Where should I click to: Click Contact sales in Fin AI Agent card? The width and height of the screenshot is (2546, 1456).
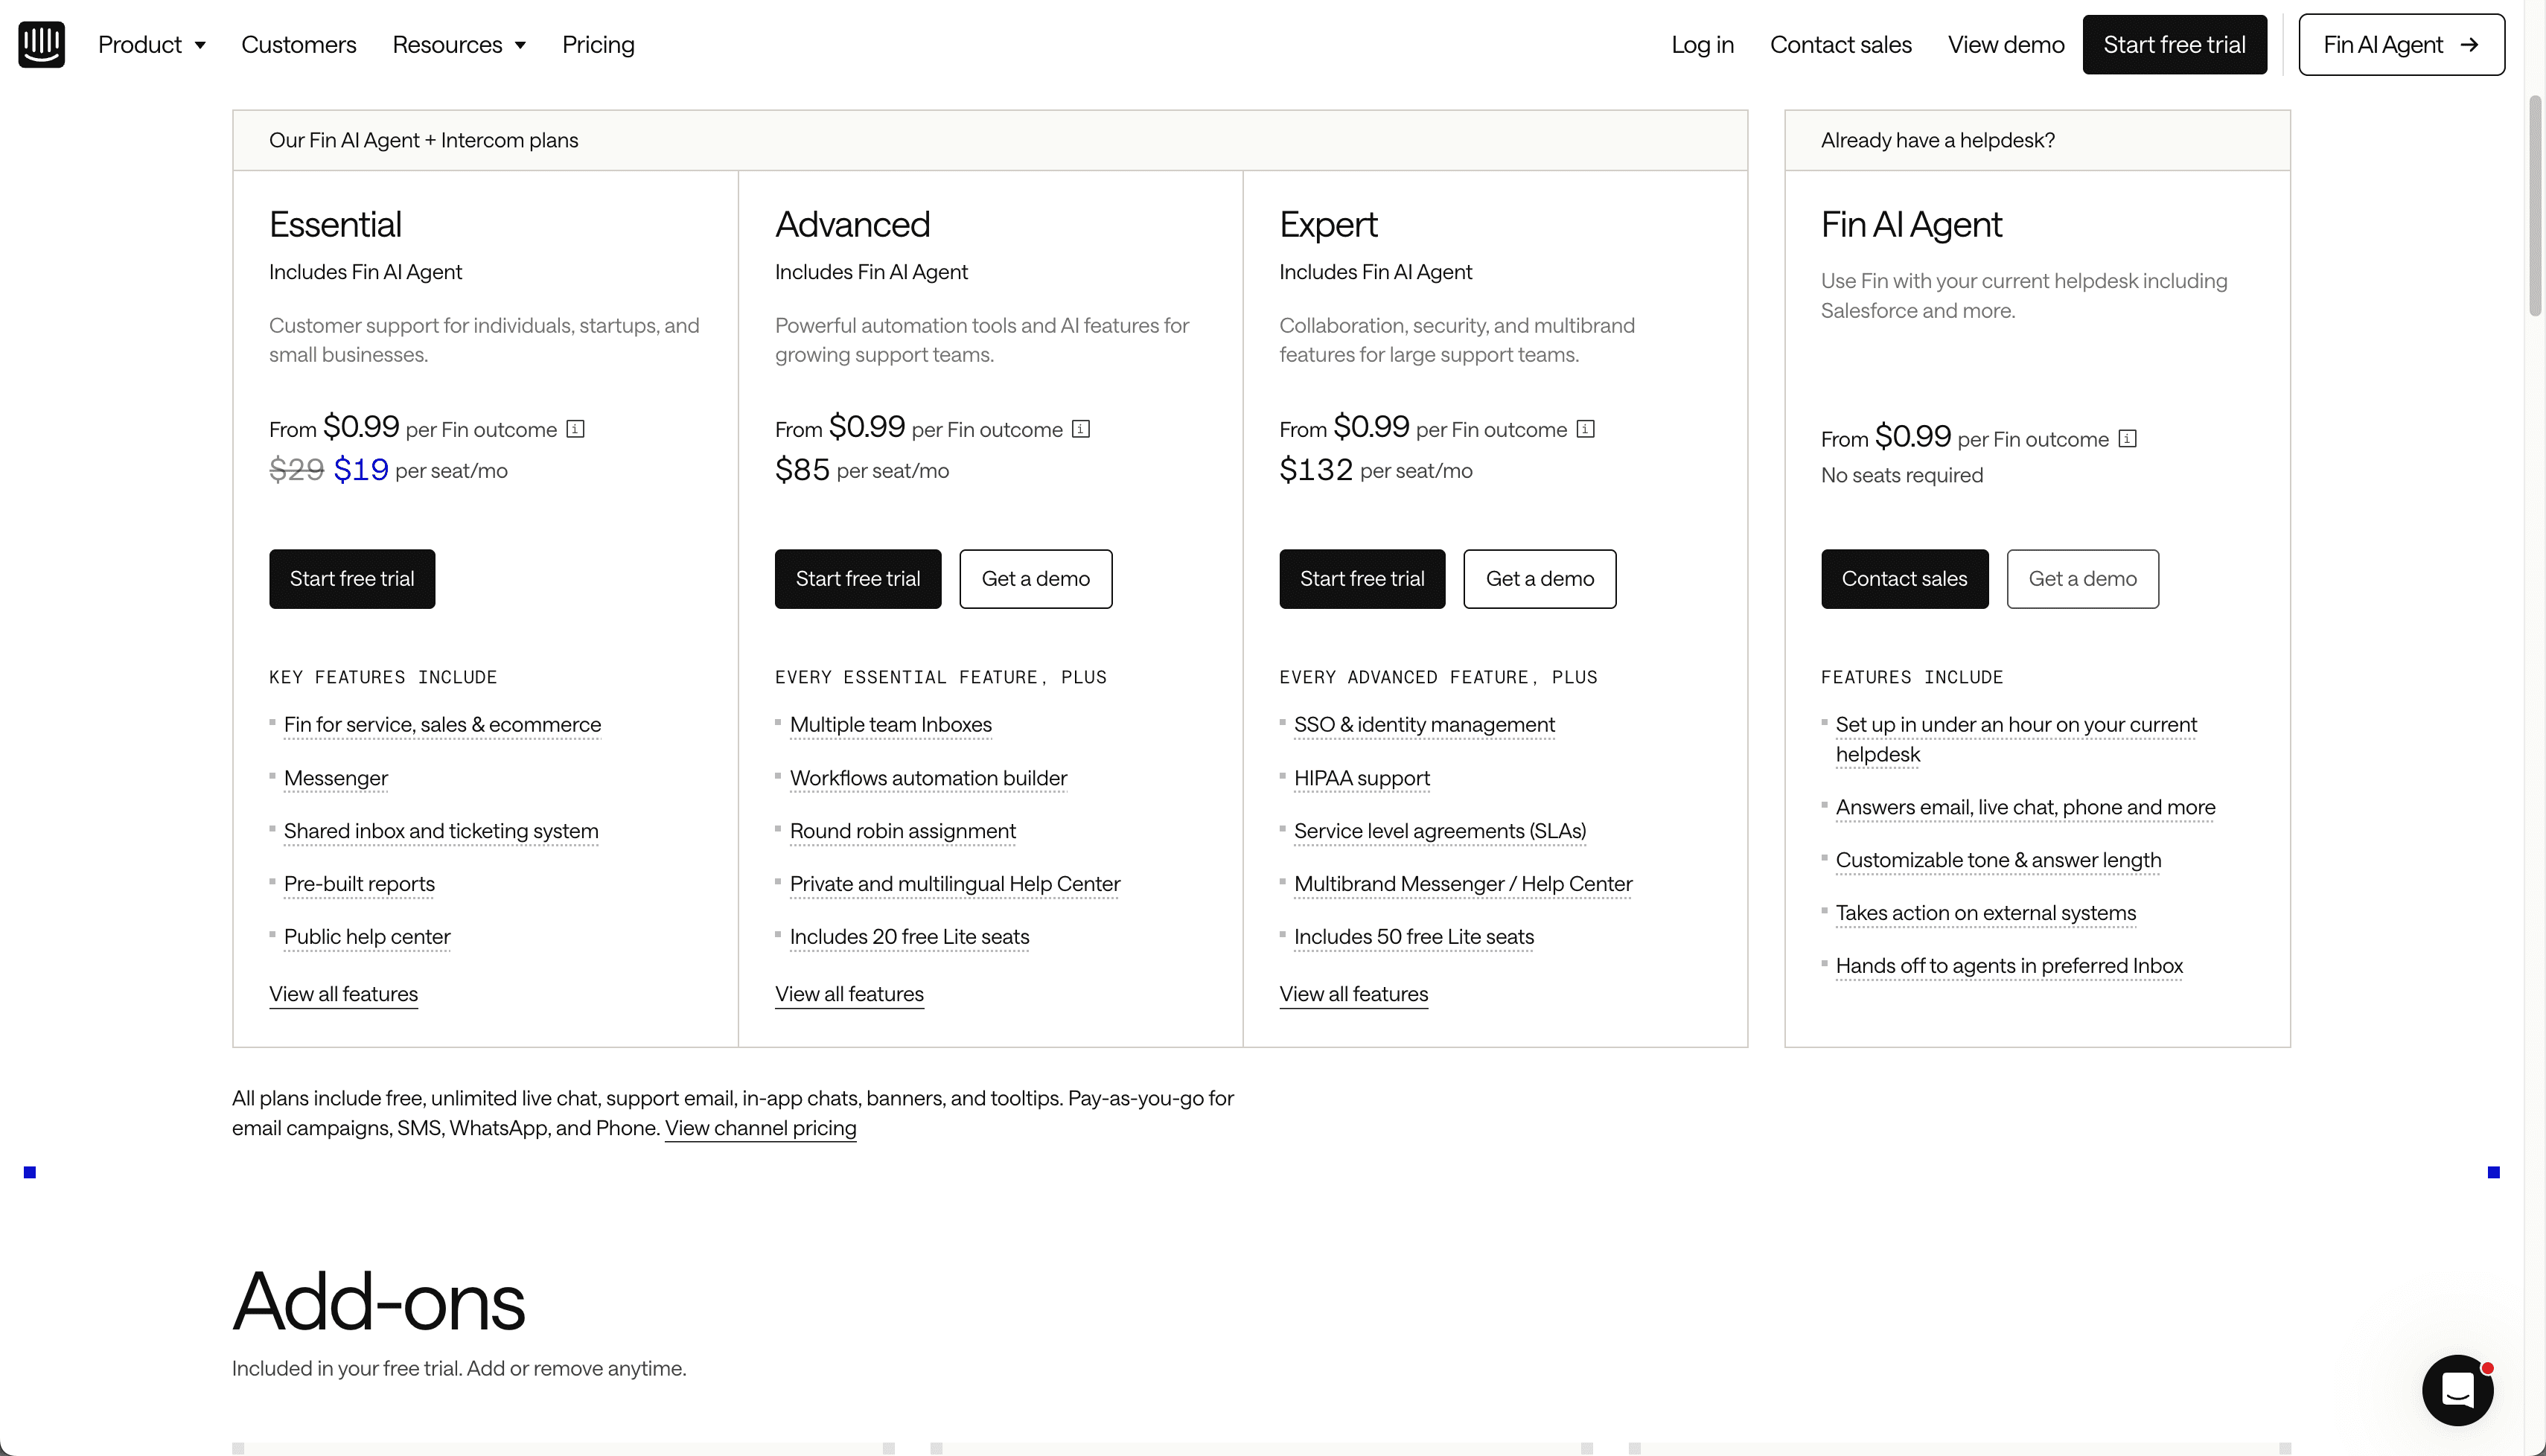[1905, 579]
